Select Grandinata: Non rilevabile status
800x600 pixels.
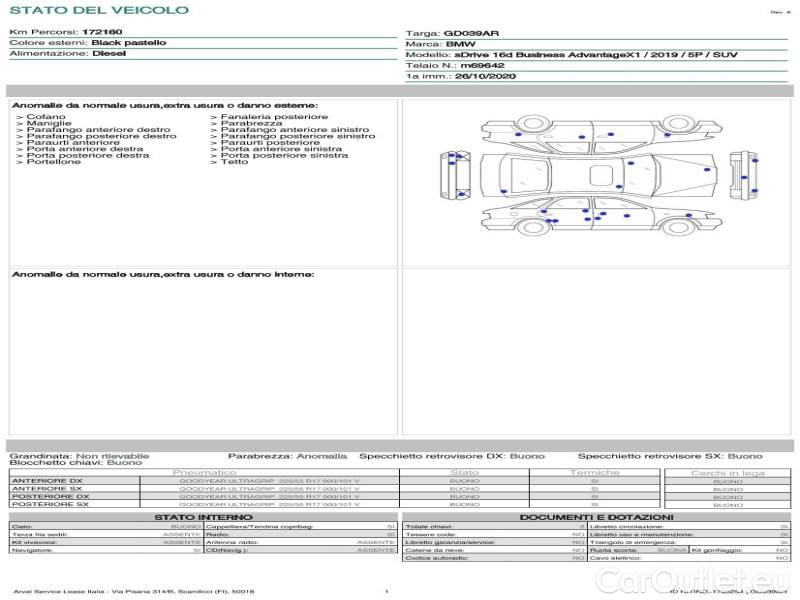pyautogui.click(x=79, y=456)
